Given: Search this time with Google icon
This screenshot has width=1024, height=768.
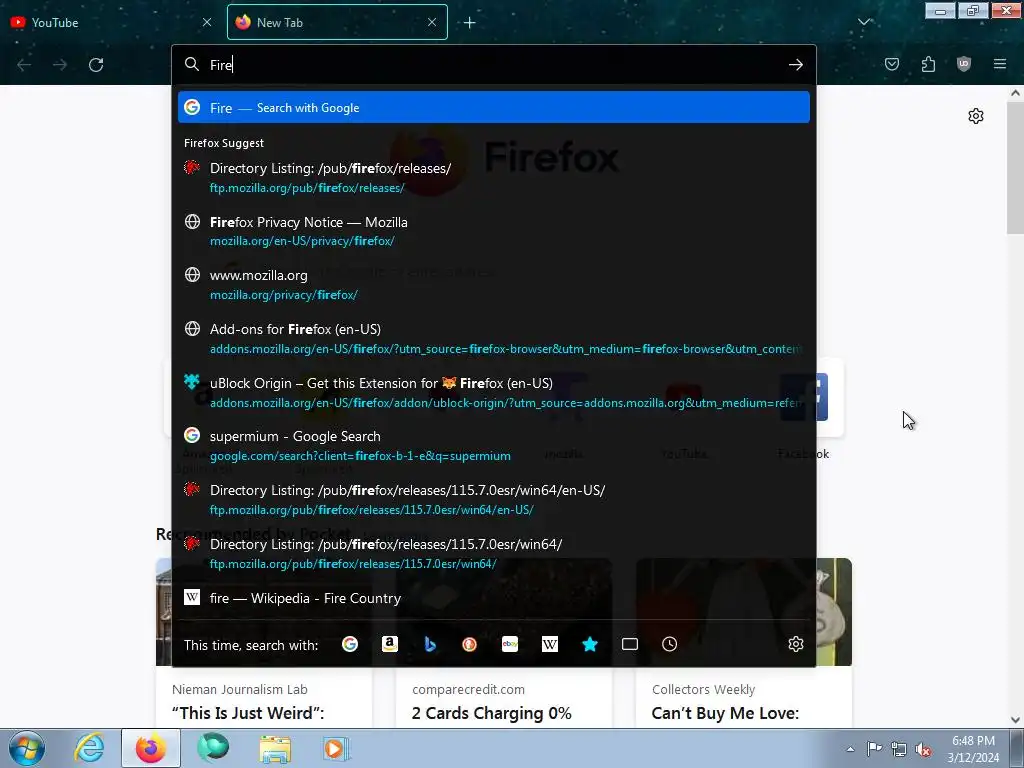Looking at the screenshot, I should click(350, 645).
